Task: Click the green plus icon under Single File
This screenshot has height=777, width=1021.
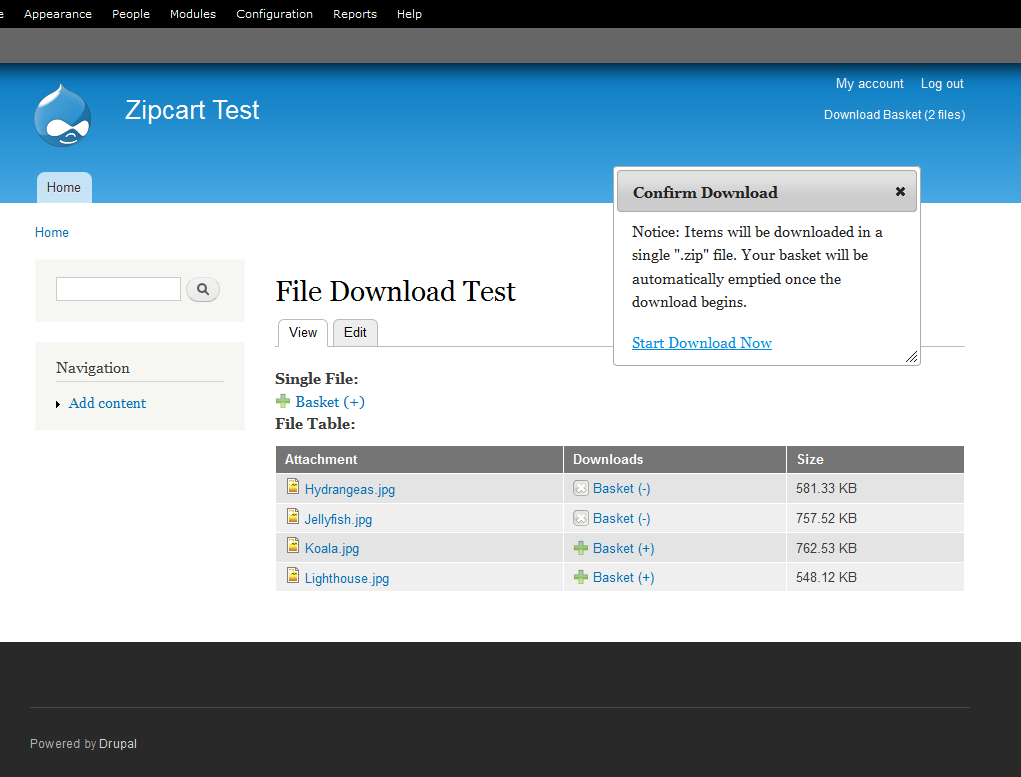Action: 283,401
